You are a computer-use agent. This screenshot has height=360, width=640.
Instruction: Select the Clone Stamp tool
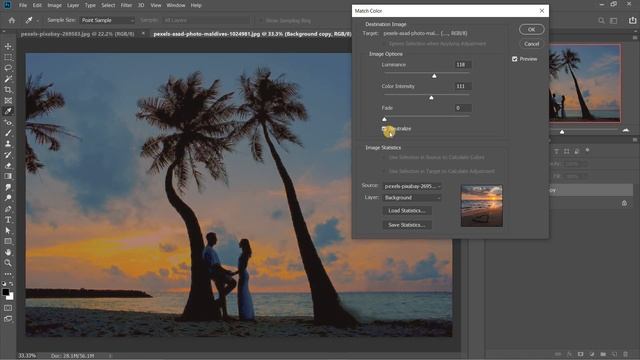[8, 144]
